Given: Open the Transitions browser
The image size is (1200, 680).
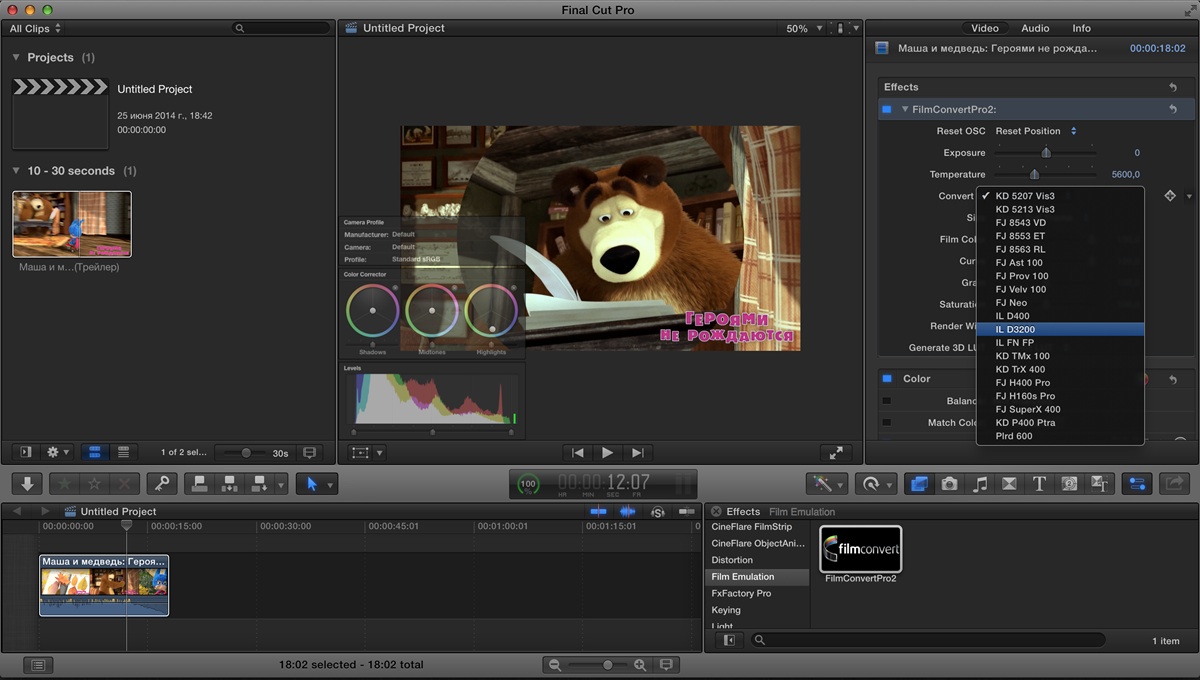Looking at the screenshot, I should coord(1009,484).
